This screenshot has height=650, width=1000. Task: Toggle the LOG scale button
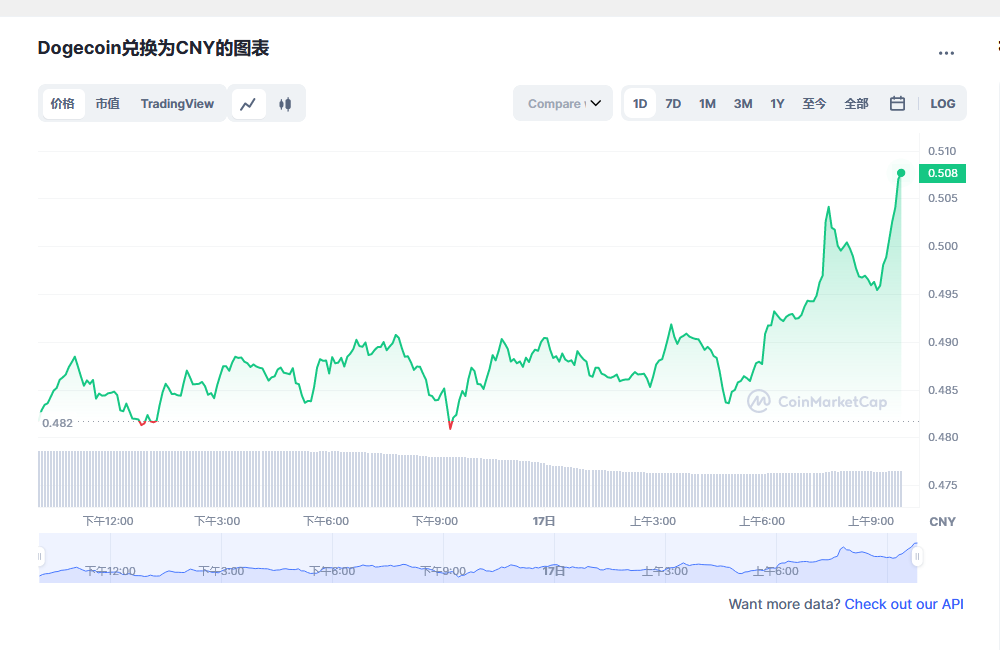[942, 104]
